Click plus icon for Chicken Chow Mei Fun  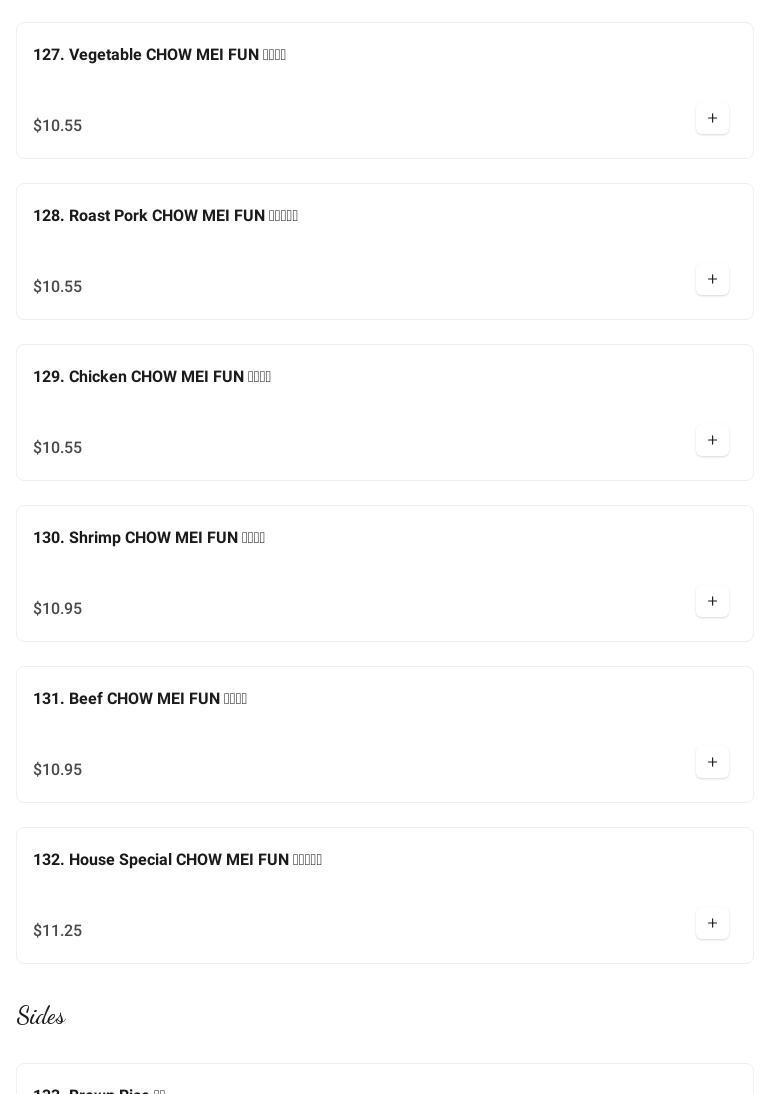click(x=712, y=441)
